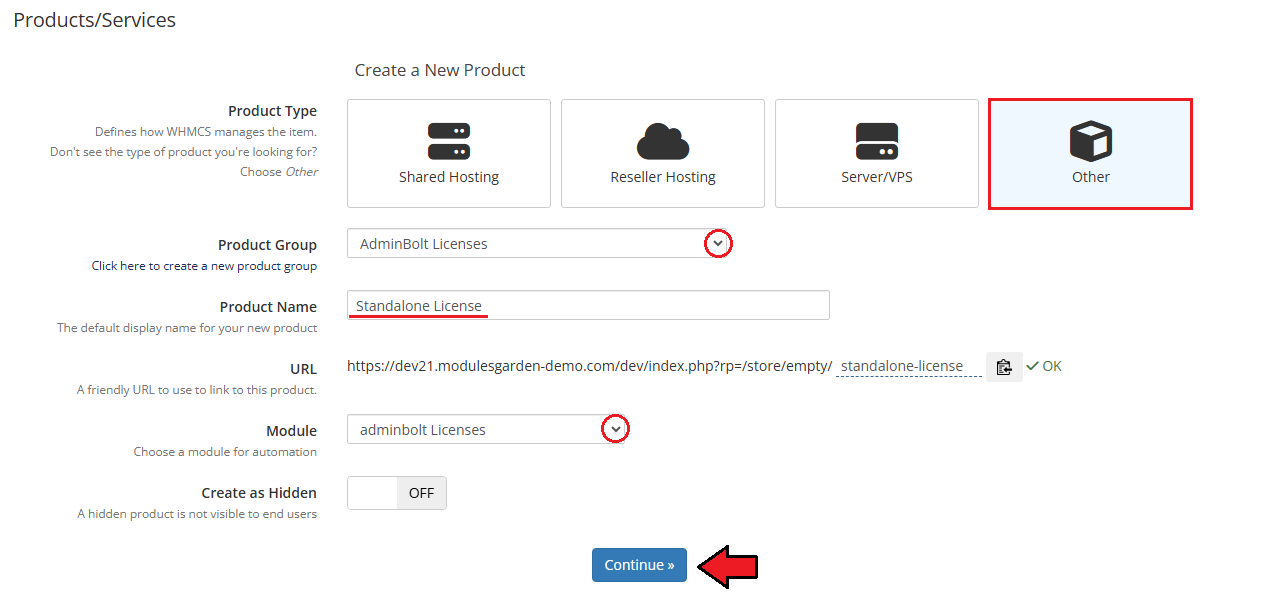Viewport: 1280px width, 601px height.
Task: Edit the standalone-license URL slug field
Action: tap(909, 366)
